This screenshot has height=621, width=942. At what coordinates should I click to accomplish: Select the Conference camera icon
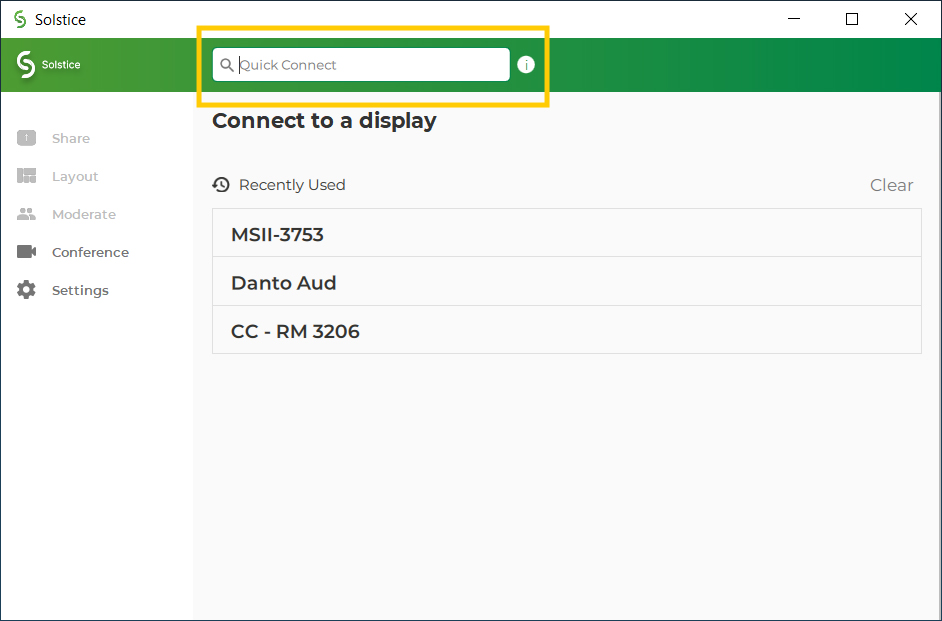pyautogui.click(x=25, y=252)
